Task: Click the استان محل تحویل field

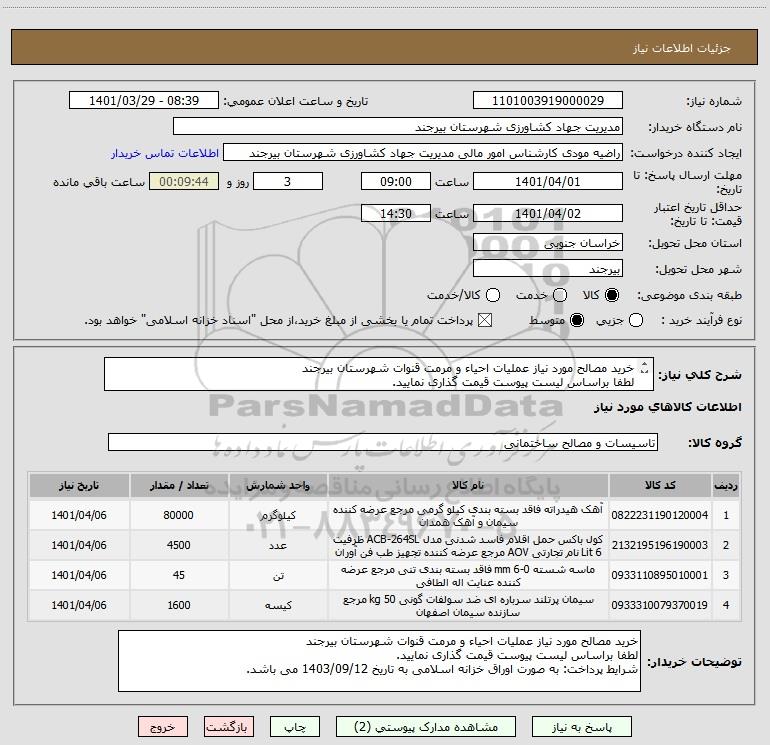Action: [548, 243]
